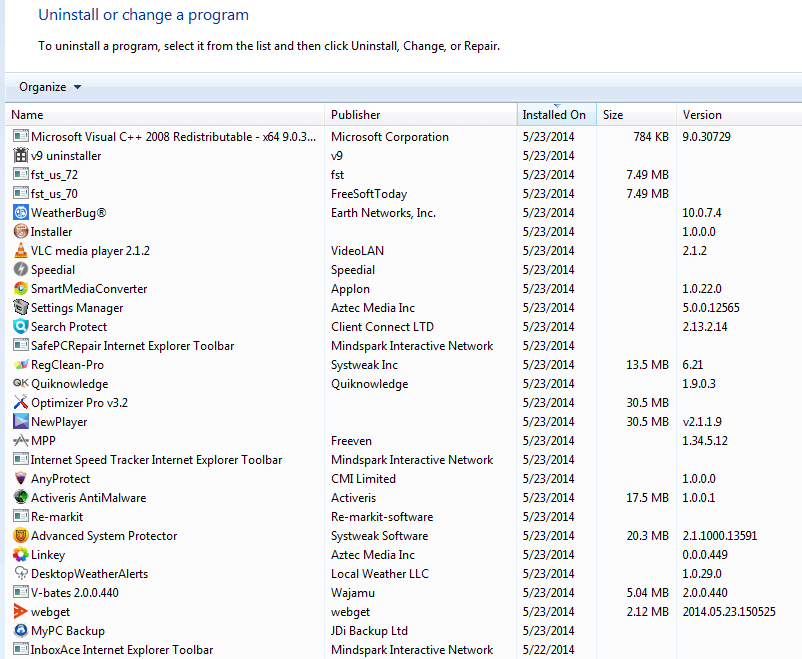Click the Size column header

point(613,115)
